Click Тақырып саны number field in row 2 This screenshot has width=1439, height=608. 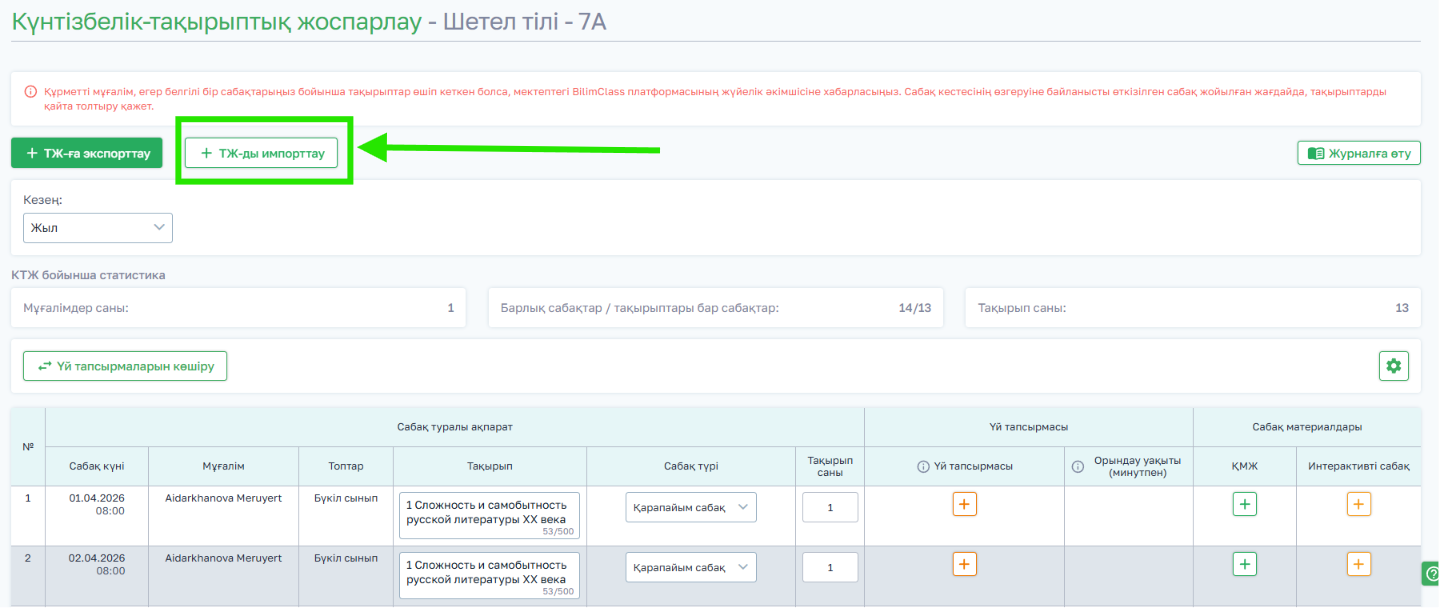(830, 567)
